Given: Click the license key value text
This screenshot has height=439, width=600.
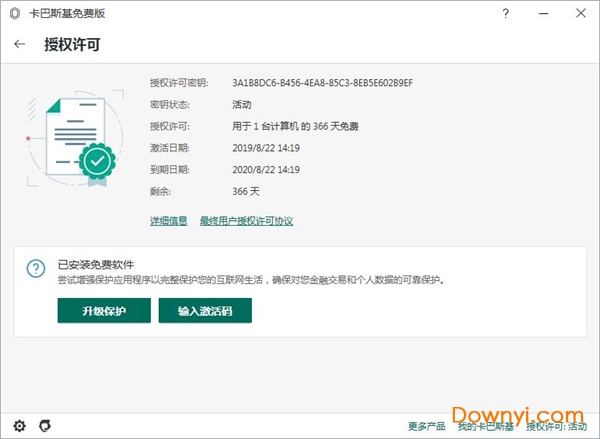Looking at the screenshot, I should [322, 82].
